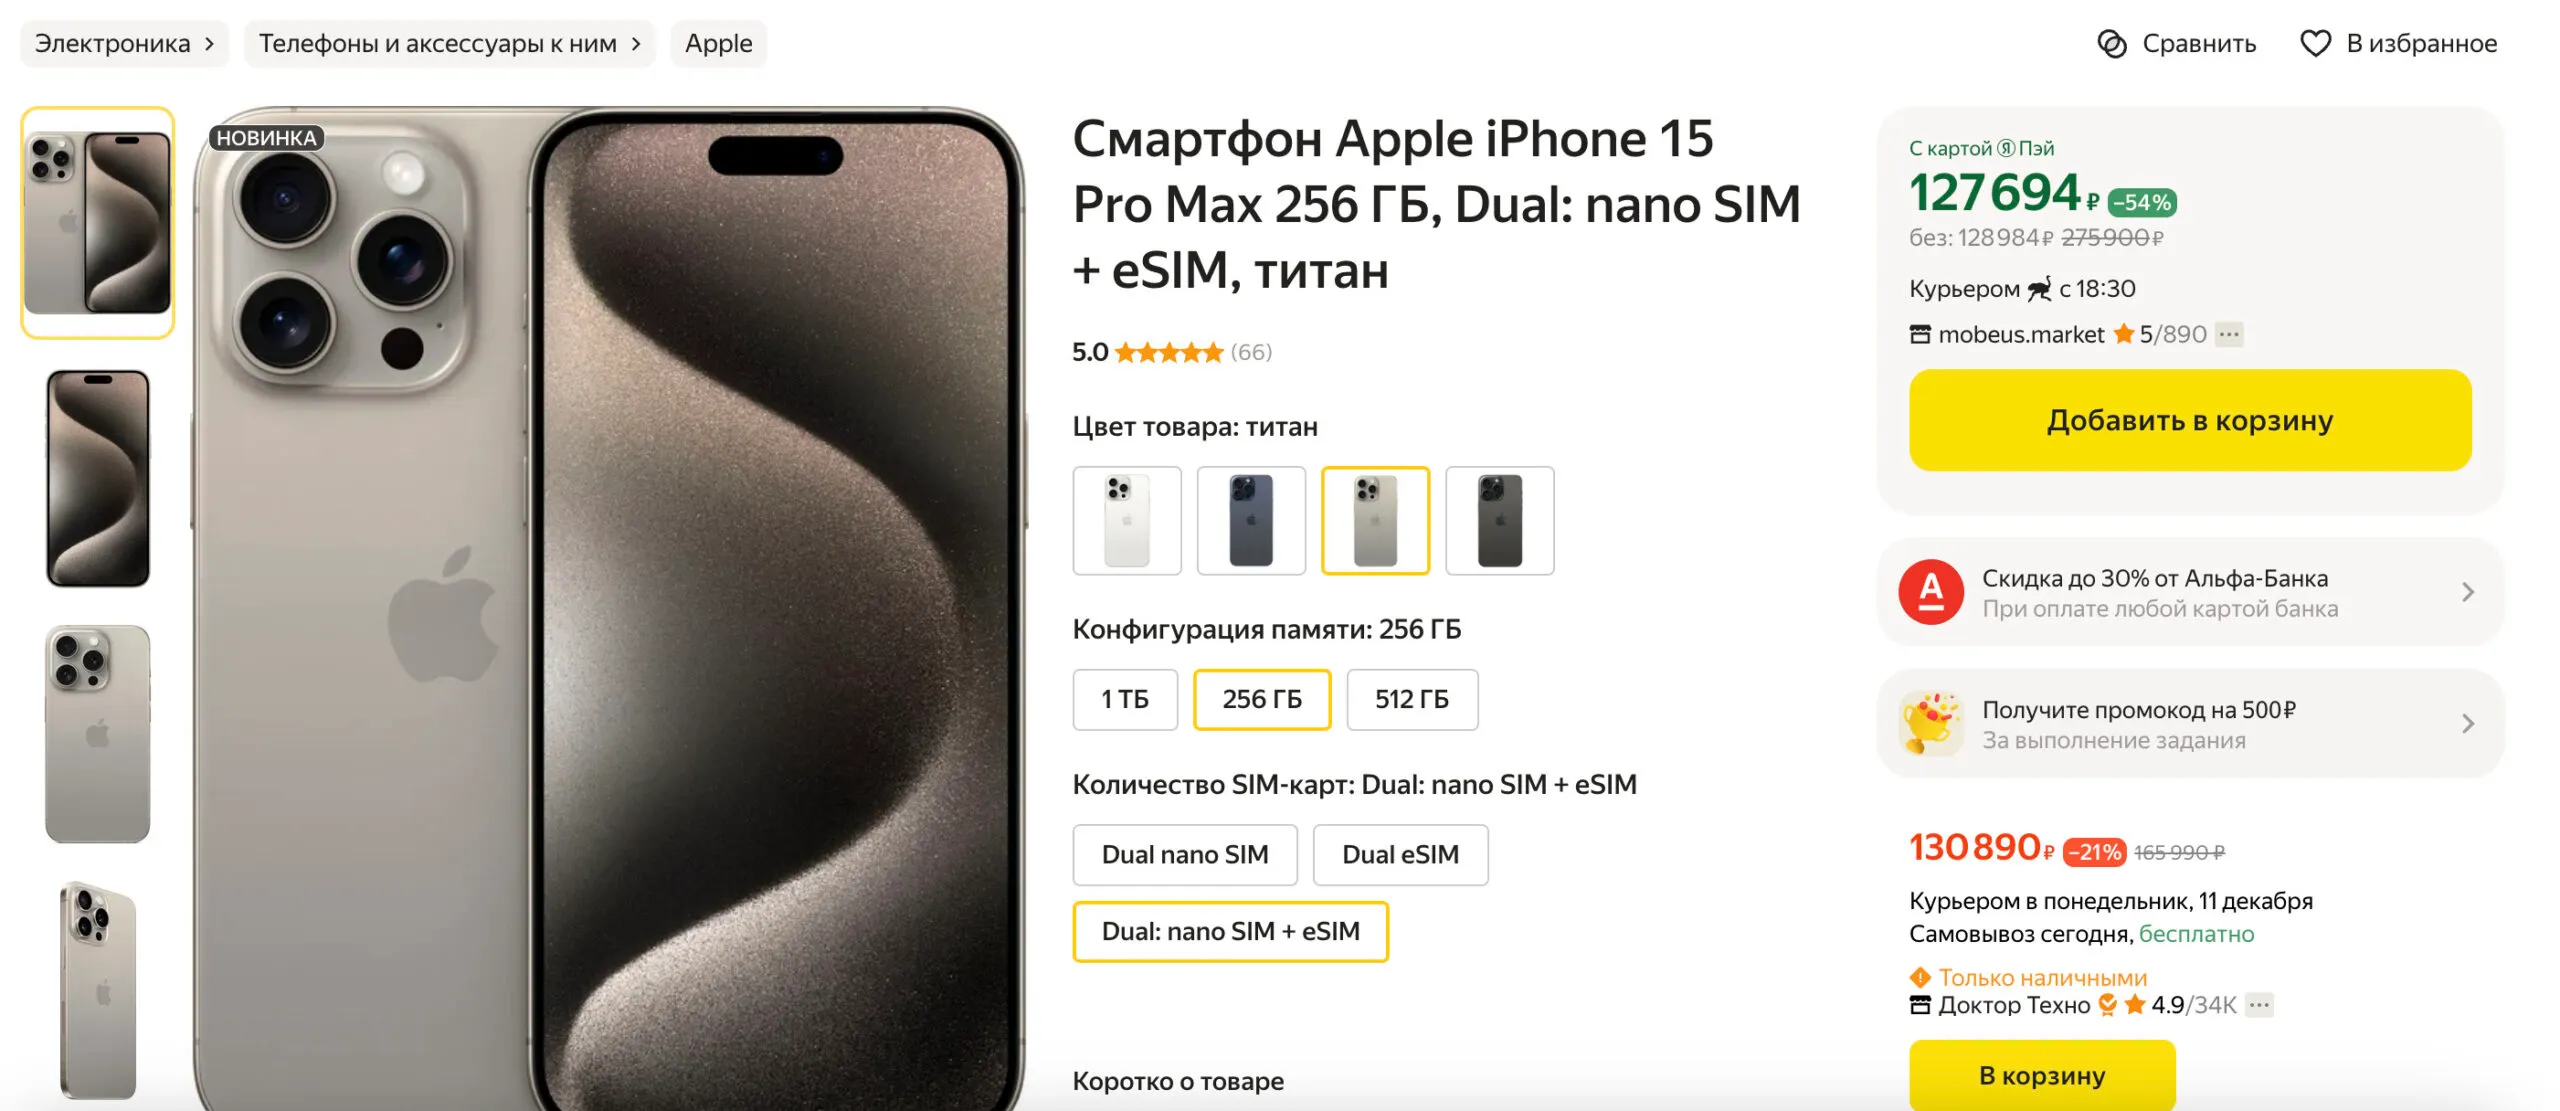This screenshot has height=1111, width=2560.
Task: Expand the Альфа-Банк discount offer chevron
Action: [2468, 592]
